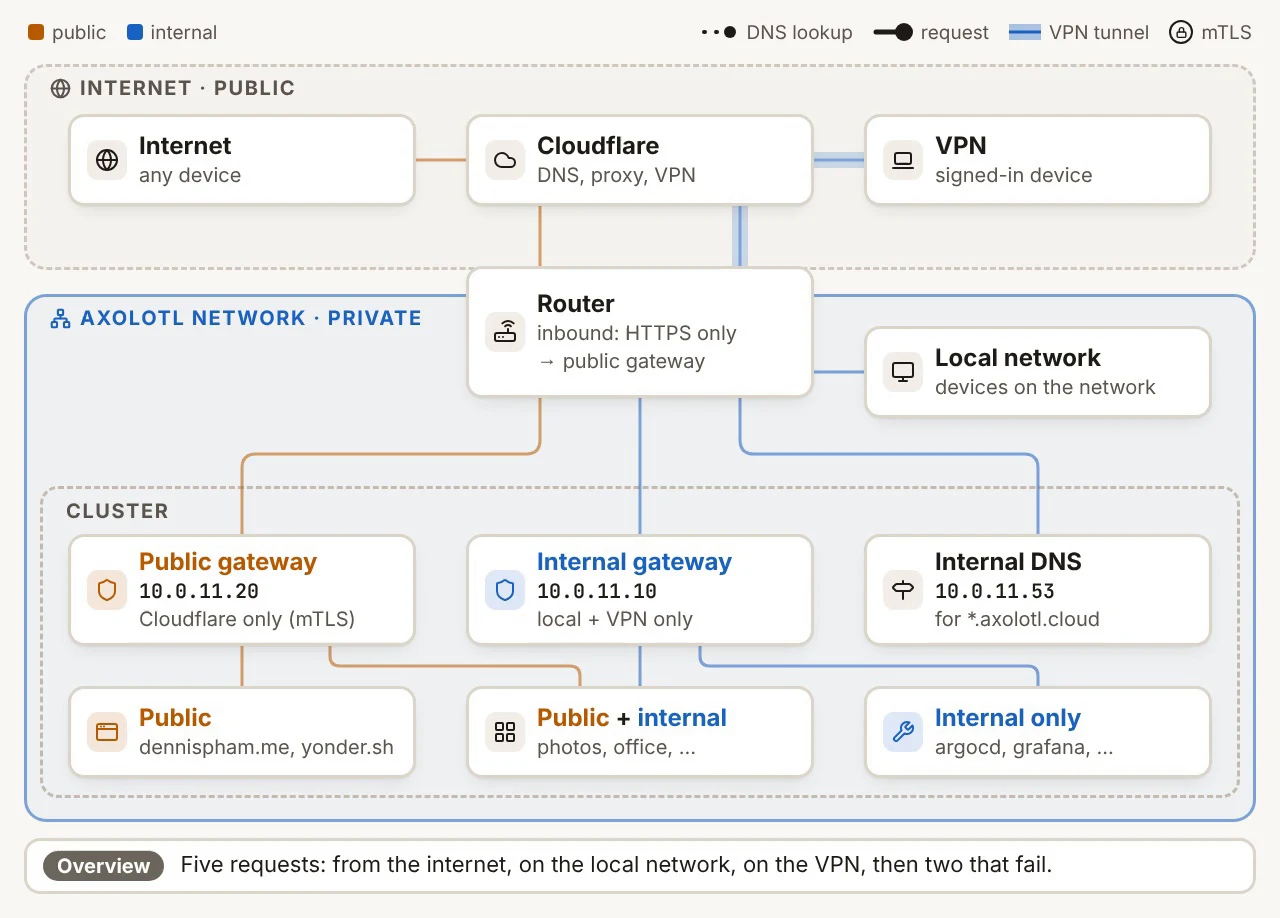
Task: Click the Router card title
Action: pos(576,304)
